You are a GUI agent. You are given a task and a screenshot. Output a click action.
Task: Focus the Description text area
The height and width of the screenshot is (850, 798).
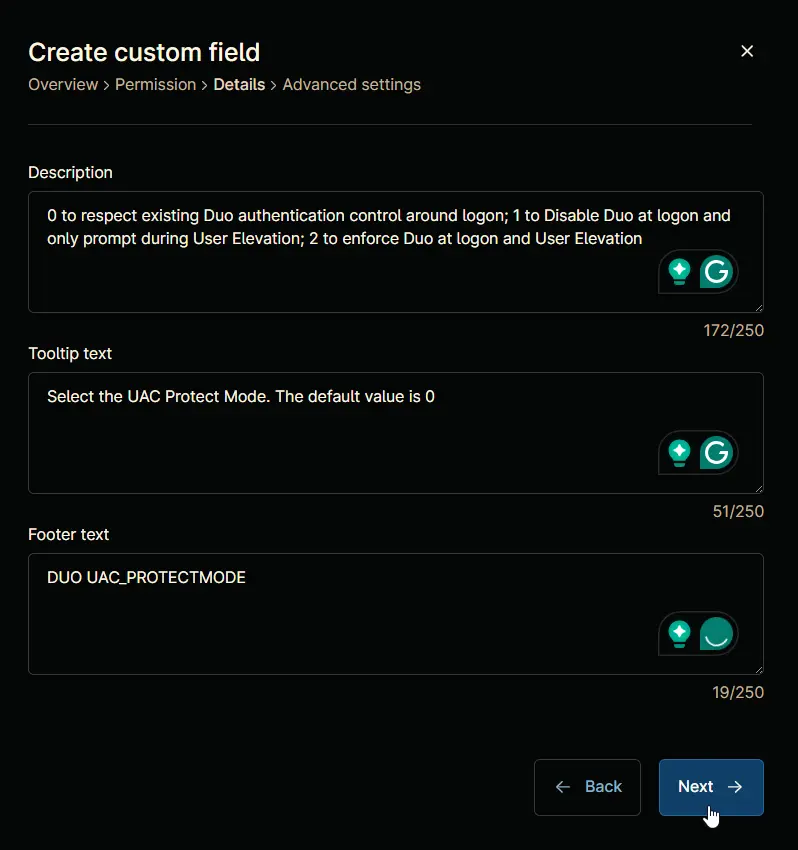[x=396, y=252]
